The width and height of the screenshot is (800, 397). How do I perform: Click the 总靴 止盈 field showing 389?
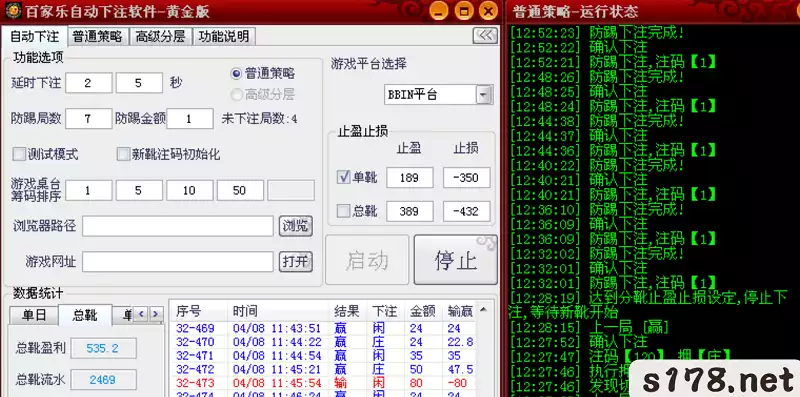pyautogui.click(x=410, y=211)
